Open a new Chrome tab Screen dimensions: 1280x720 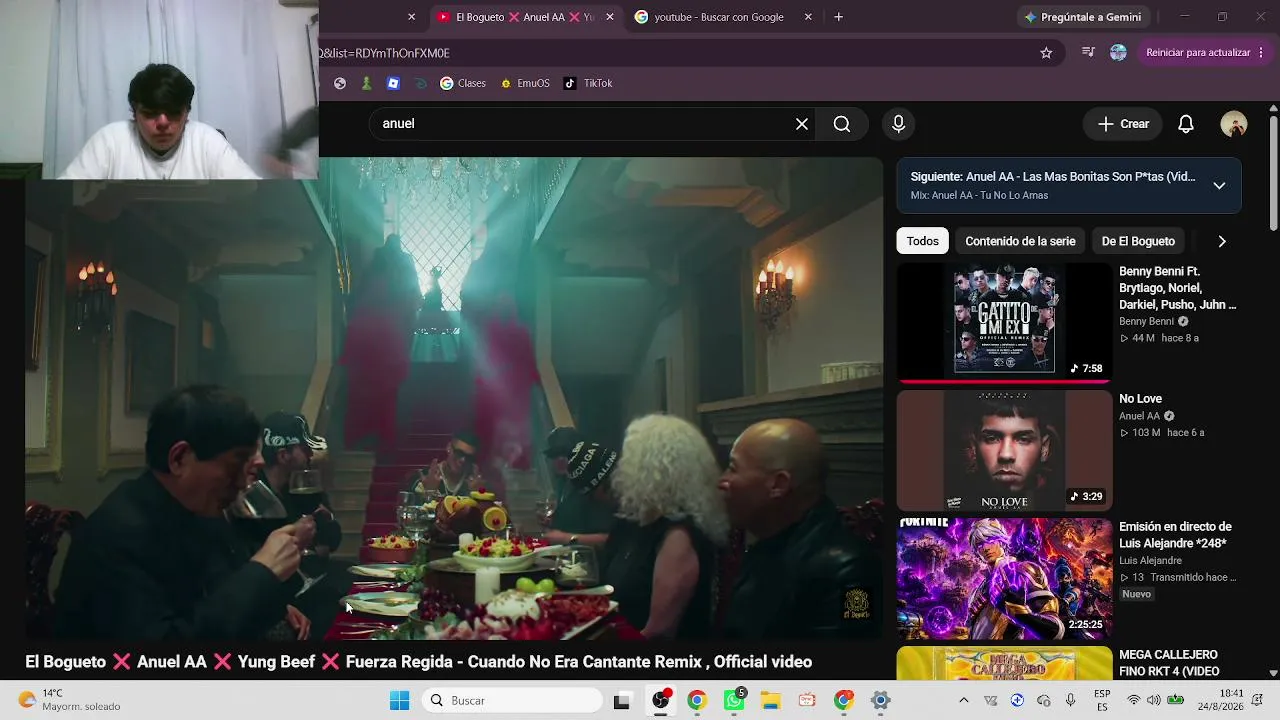pyautogui.click(x=838, y=17)
